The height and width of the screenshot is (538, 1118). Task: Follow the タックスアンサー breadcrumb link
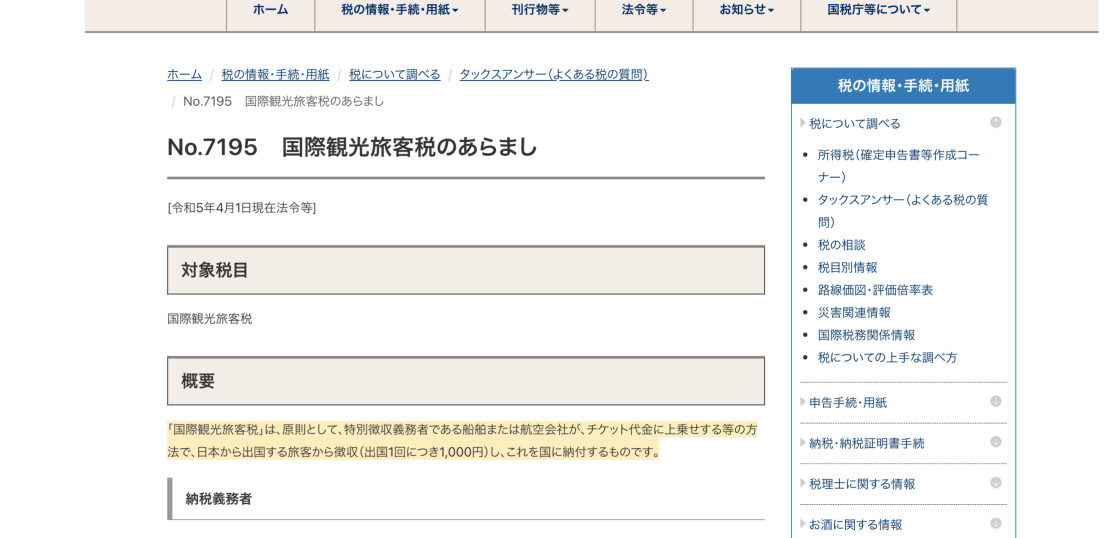click(x=553, y=75)
